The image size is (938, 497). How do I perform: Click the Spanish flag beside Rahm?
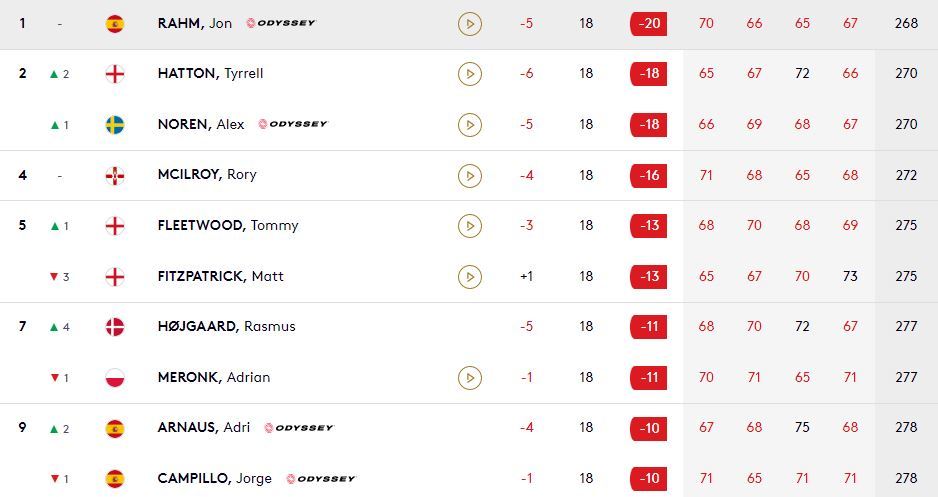(115, 23)
